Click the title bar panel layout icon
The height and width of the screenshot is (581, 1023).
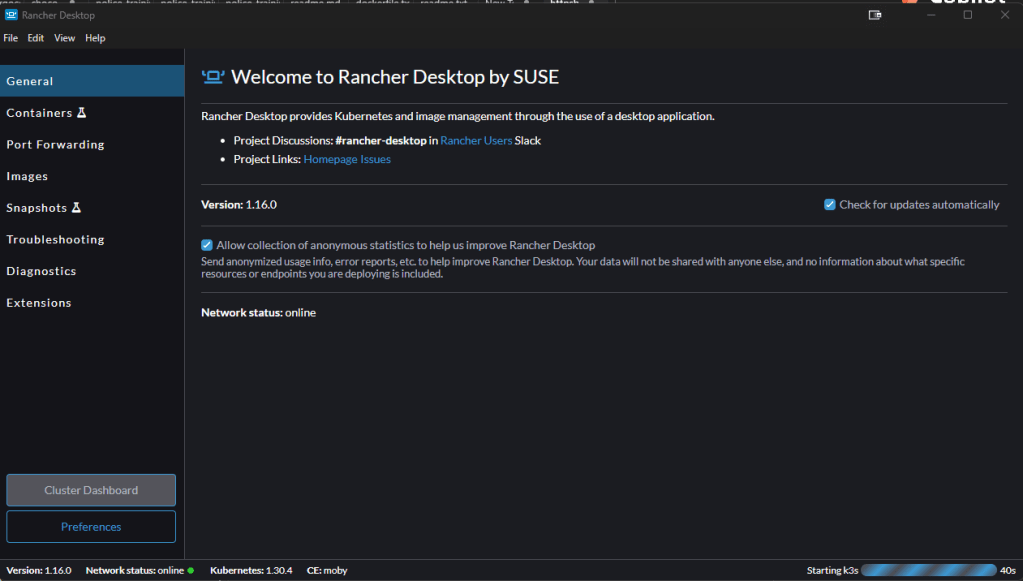[875, 15]
